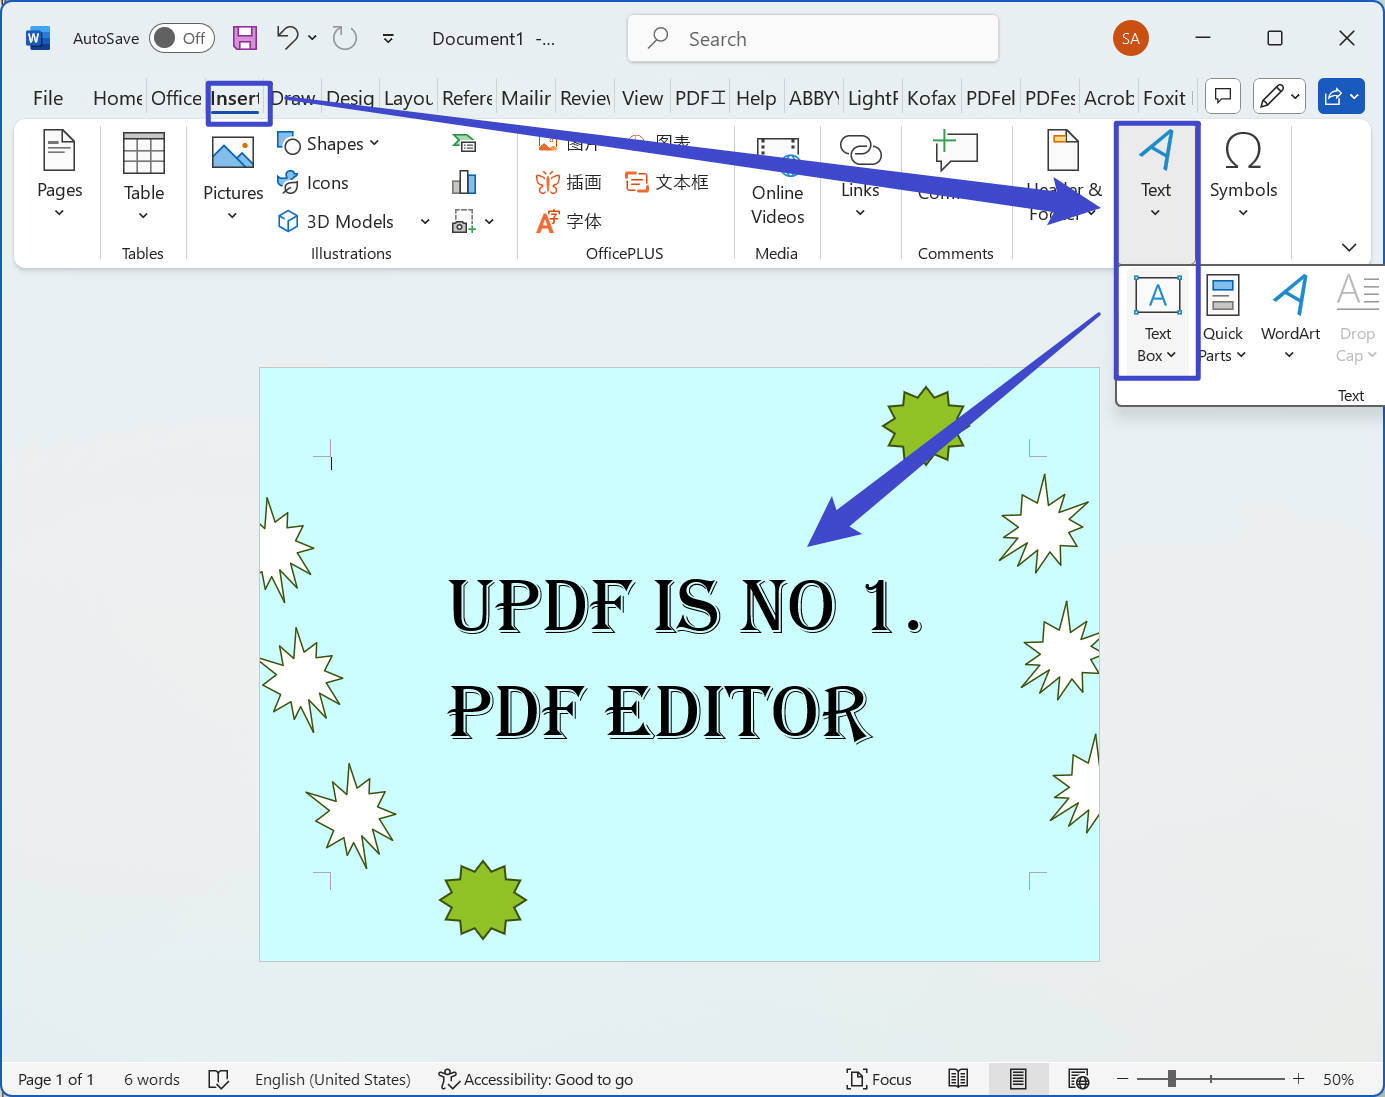This screenshot has width=1385, height=1097.
Task: Click the 6 words count
Action: click(152, 1079)
